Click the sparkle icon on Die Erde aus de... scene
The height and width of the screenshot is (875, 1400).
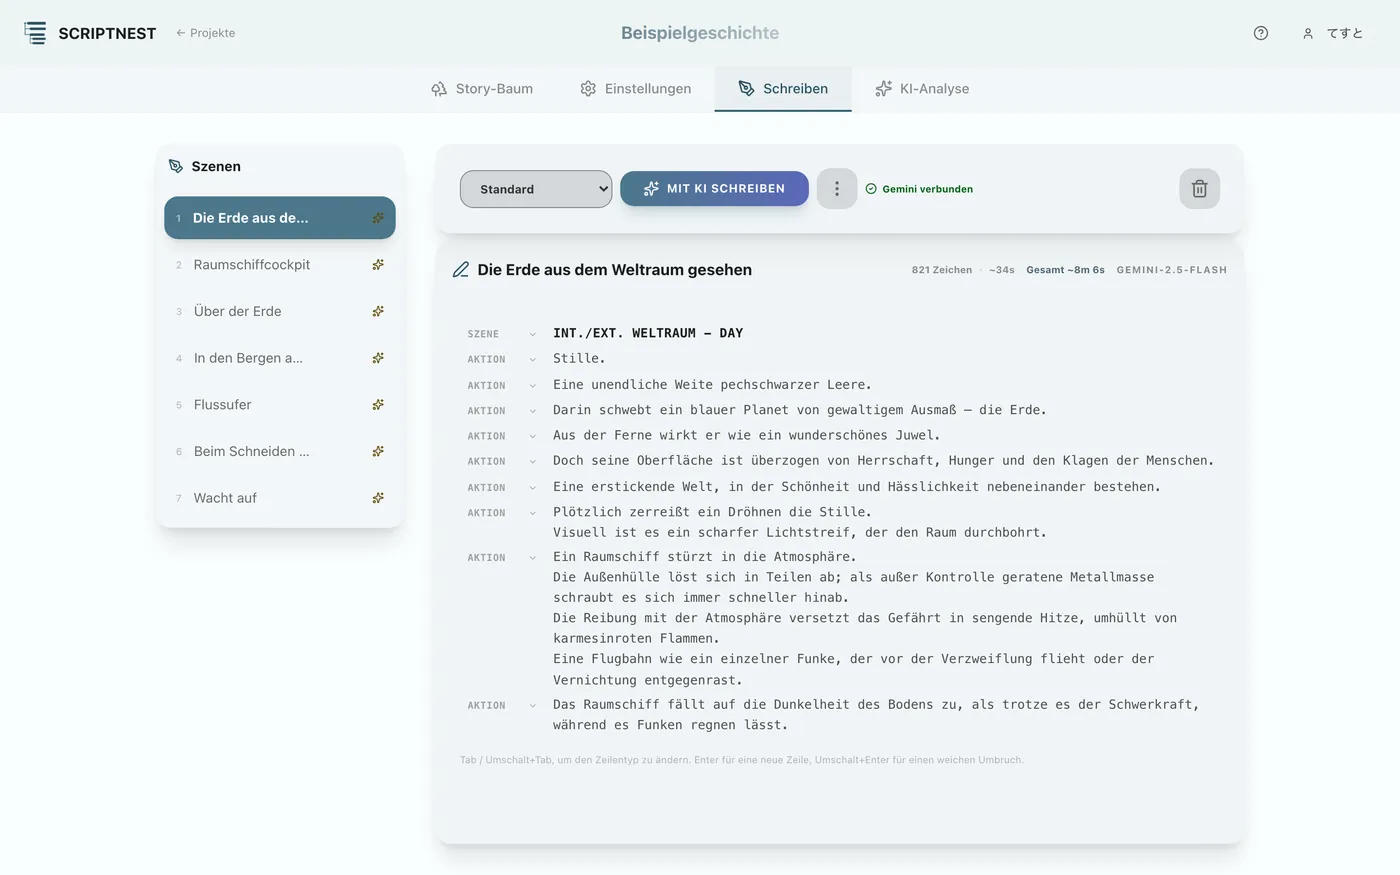378,218
